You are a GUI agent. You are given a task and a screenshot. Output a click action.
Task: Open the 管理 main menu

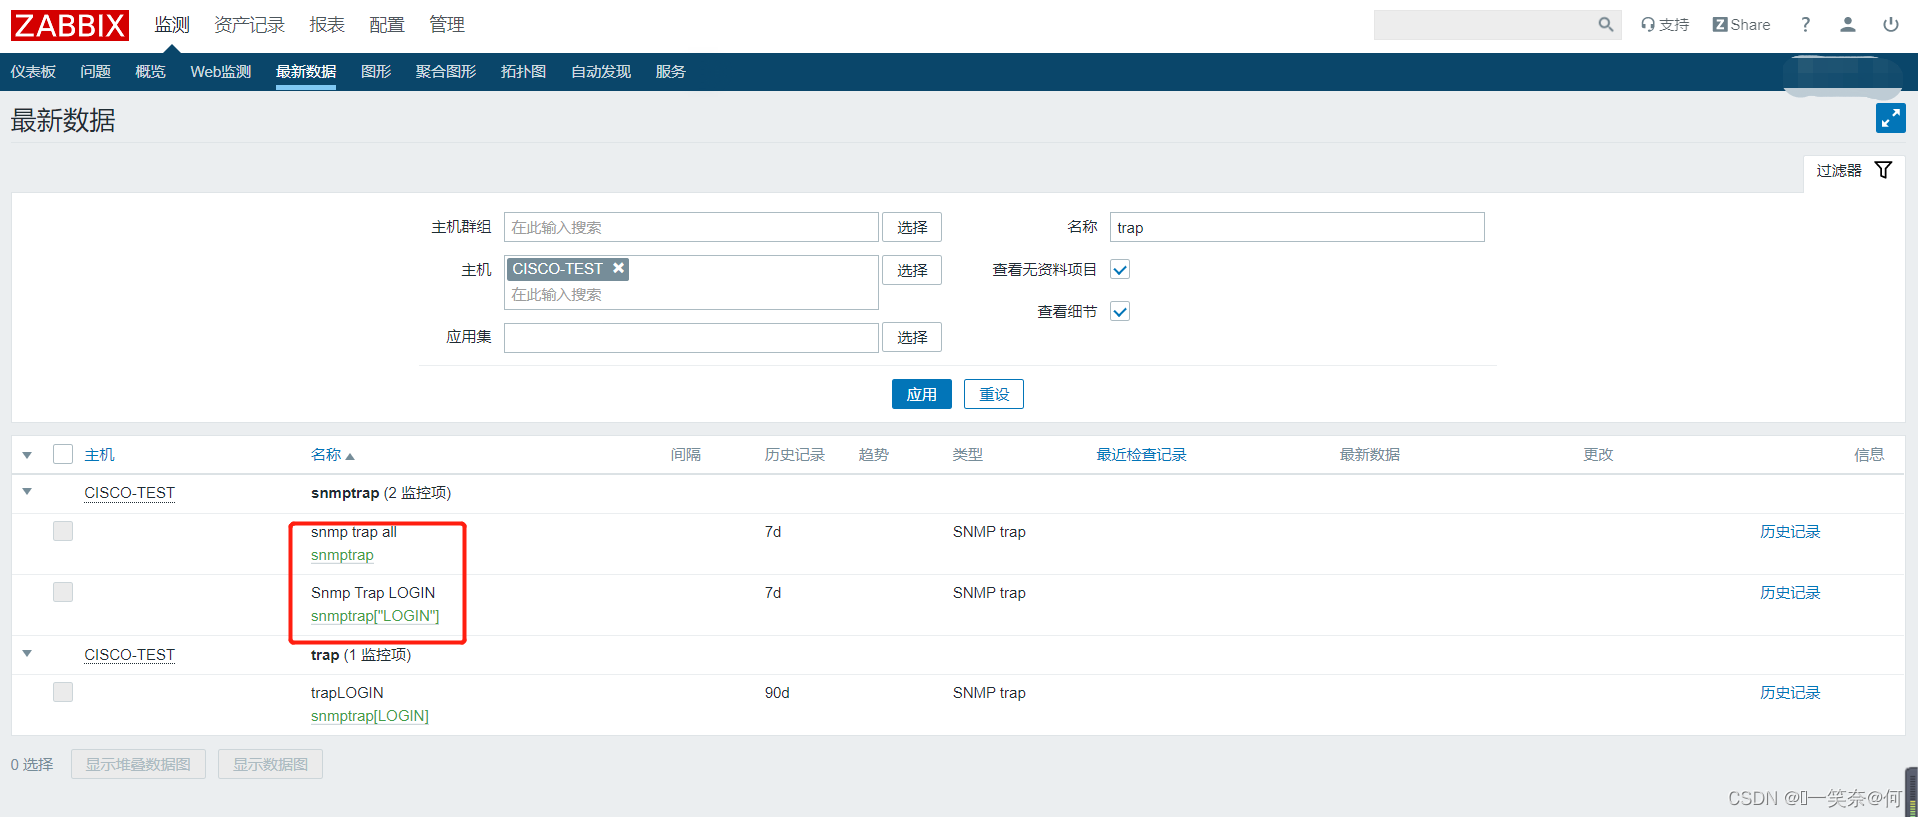[x=447, y=25]
